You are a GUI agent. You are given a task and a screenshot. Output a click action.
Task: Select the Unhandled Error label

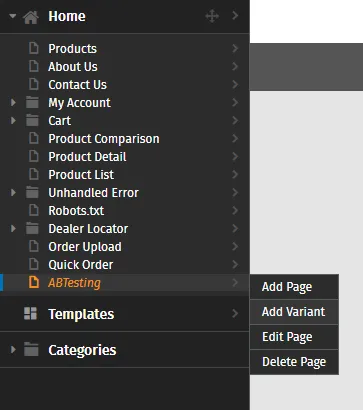pos(94,193)
